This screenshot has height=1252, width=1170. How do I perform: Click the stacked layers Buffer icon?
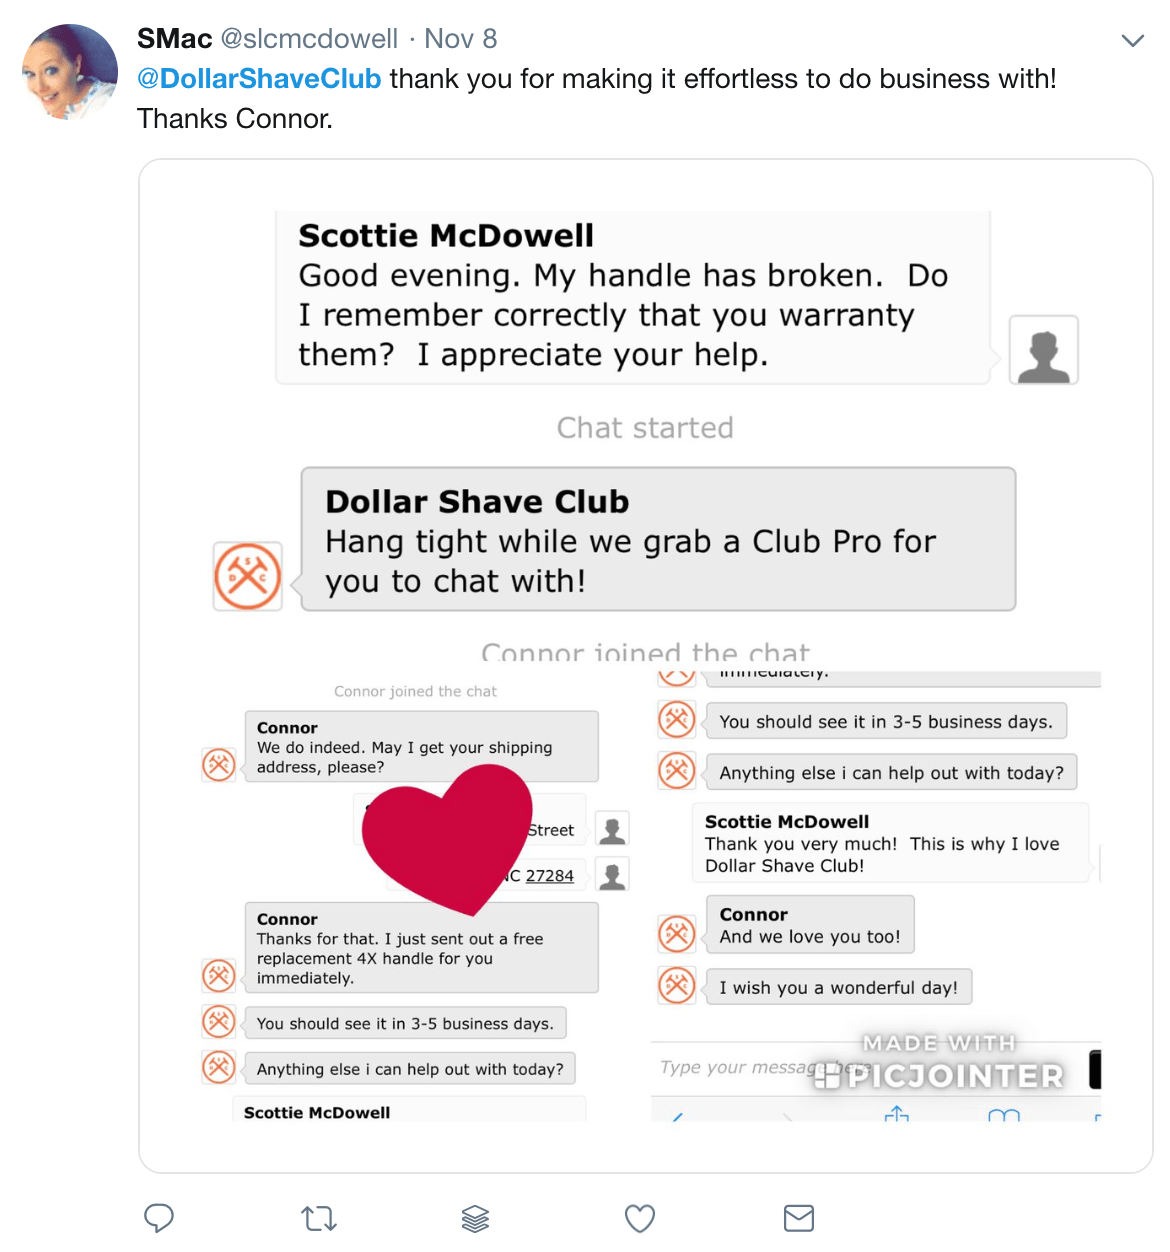pyautogui.click(x=475, y=1218)
